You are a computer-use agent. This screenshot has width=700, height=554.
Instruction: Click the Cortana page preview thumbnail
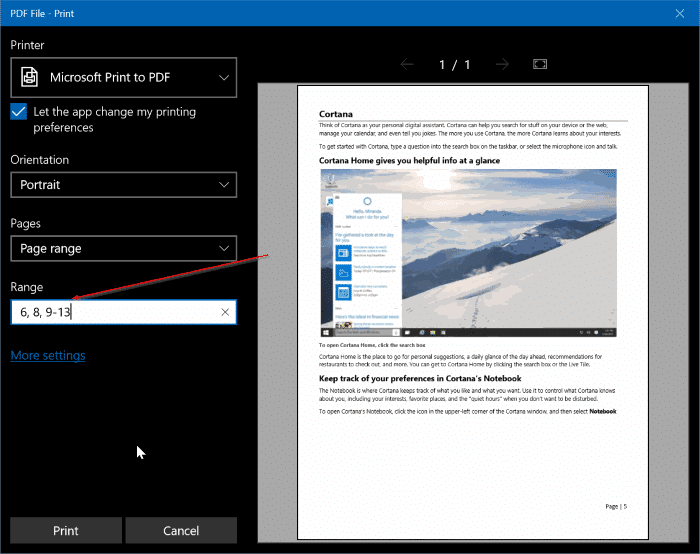[x=473, y=312]
